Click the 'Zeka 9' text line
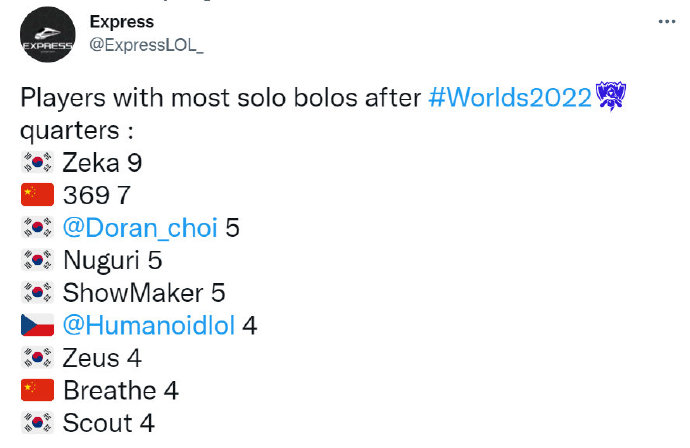 [102, 163]
